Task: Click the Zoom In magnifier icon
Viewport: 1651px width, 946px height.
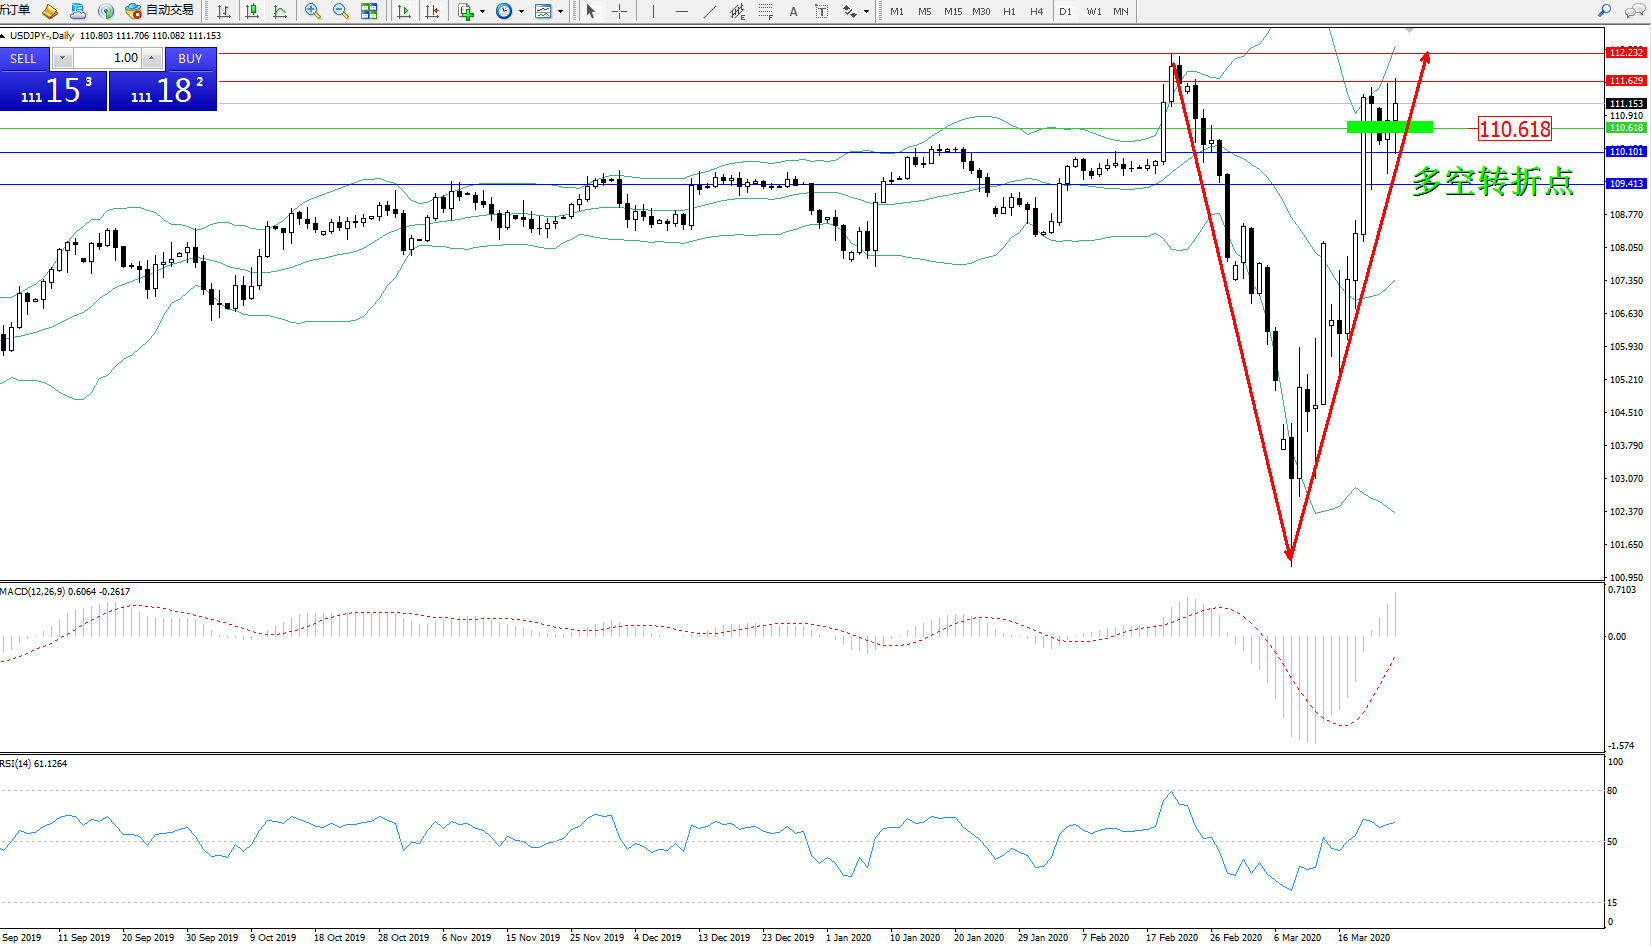Action: [313, 11]
